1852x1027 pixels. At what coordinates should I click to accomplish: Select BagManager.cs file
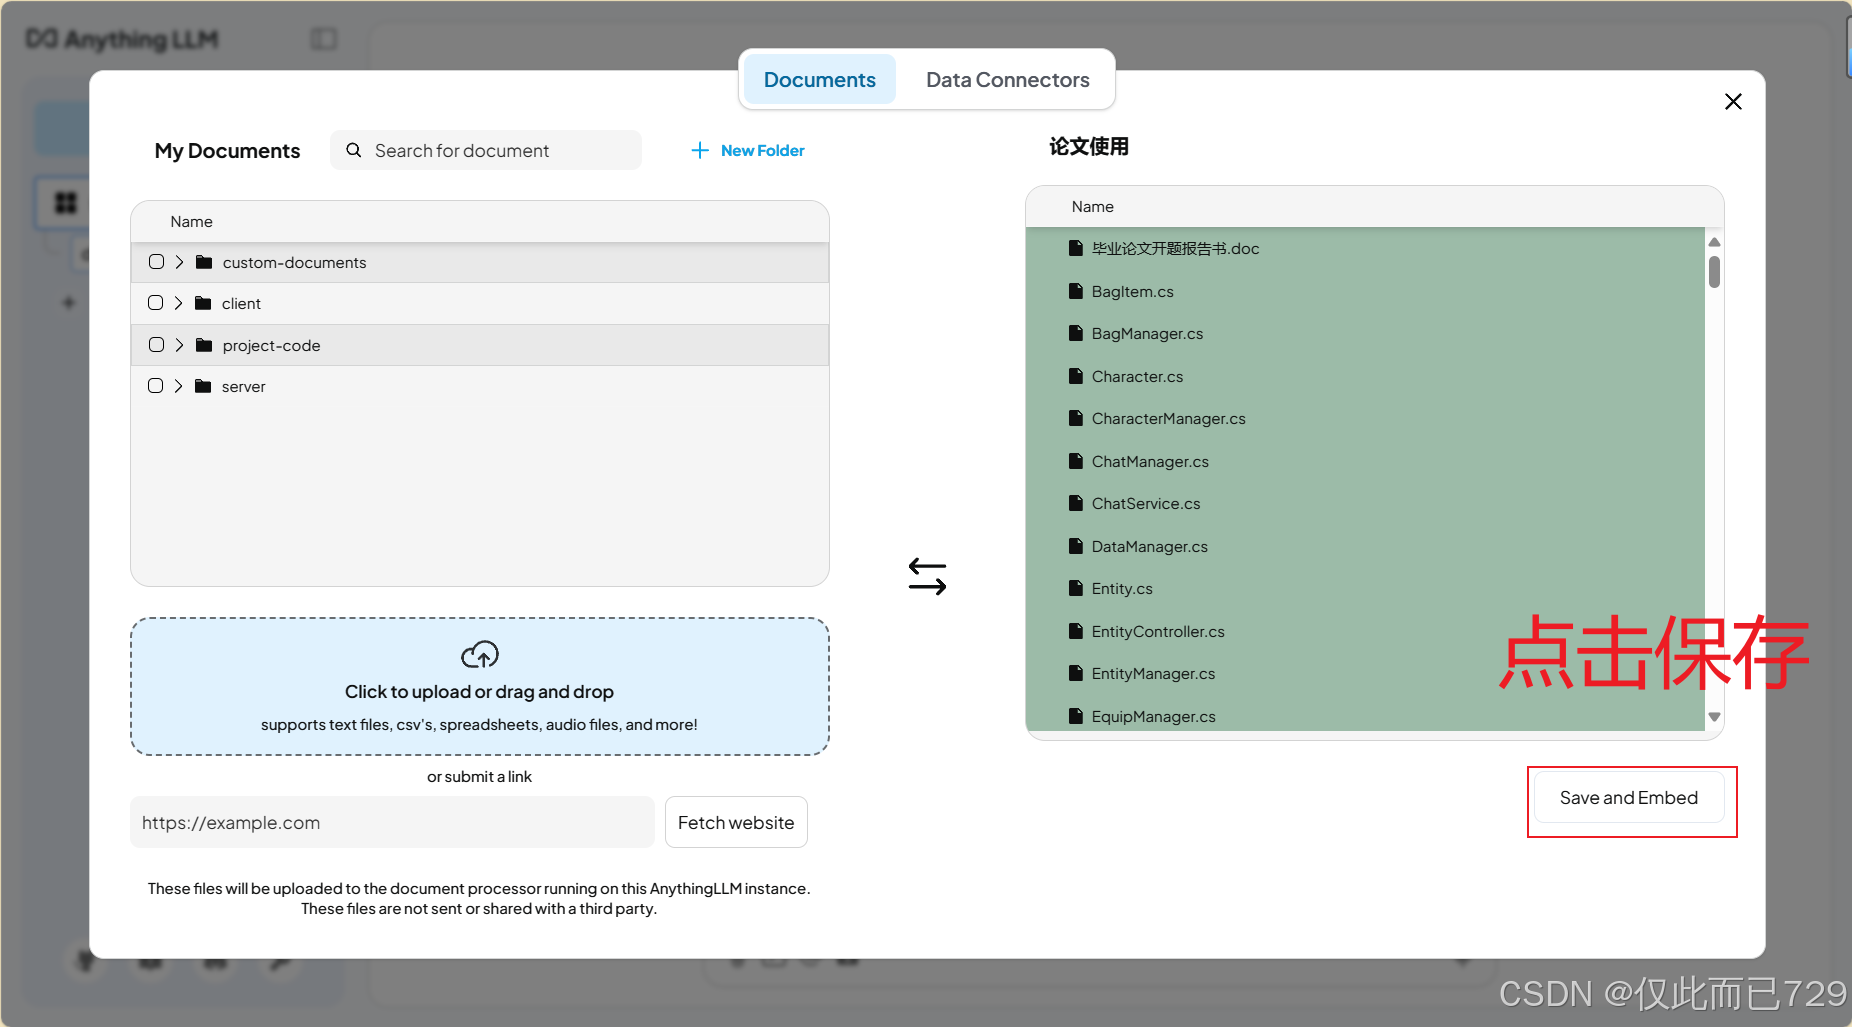pyautogui.click(x=1147, y=334)
